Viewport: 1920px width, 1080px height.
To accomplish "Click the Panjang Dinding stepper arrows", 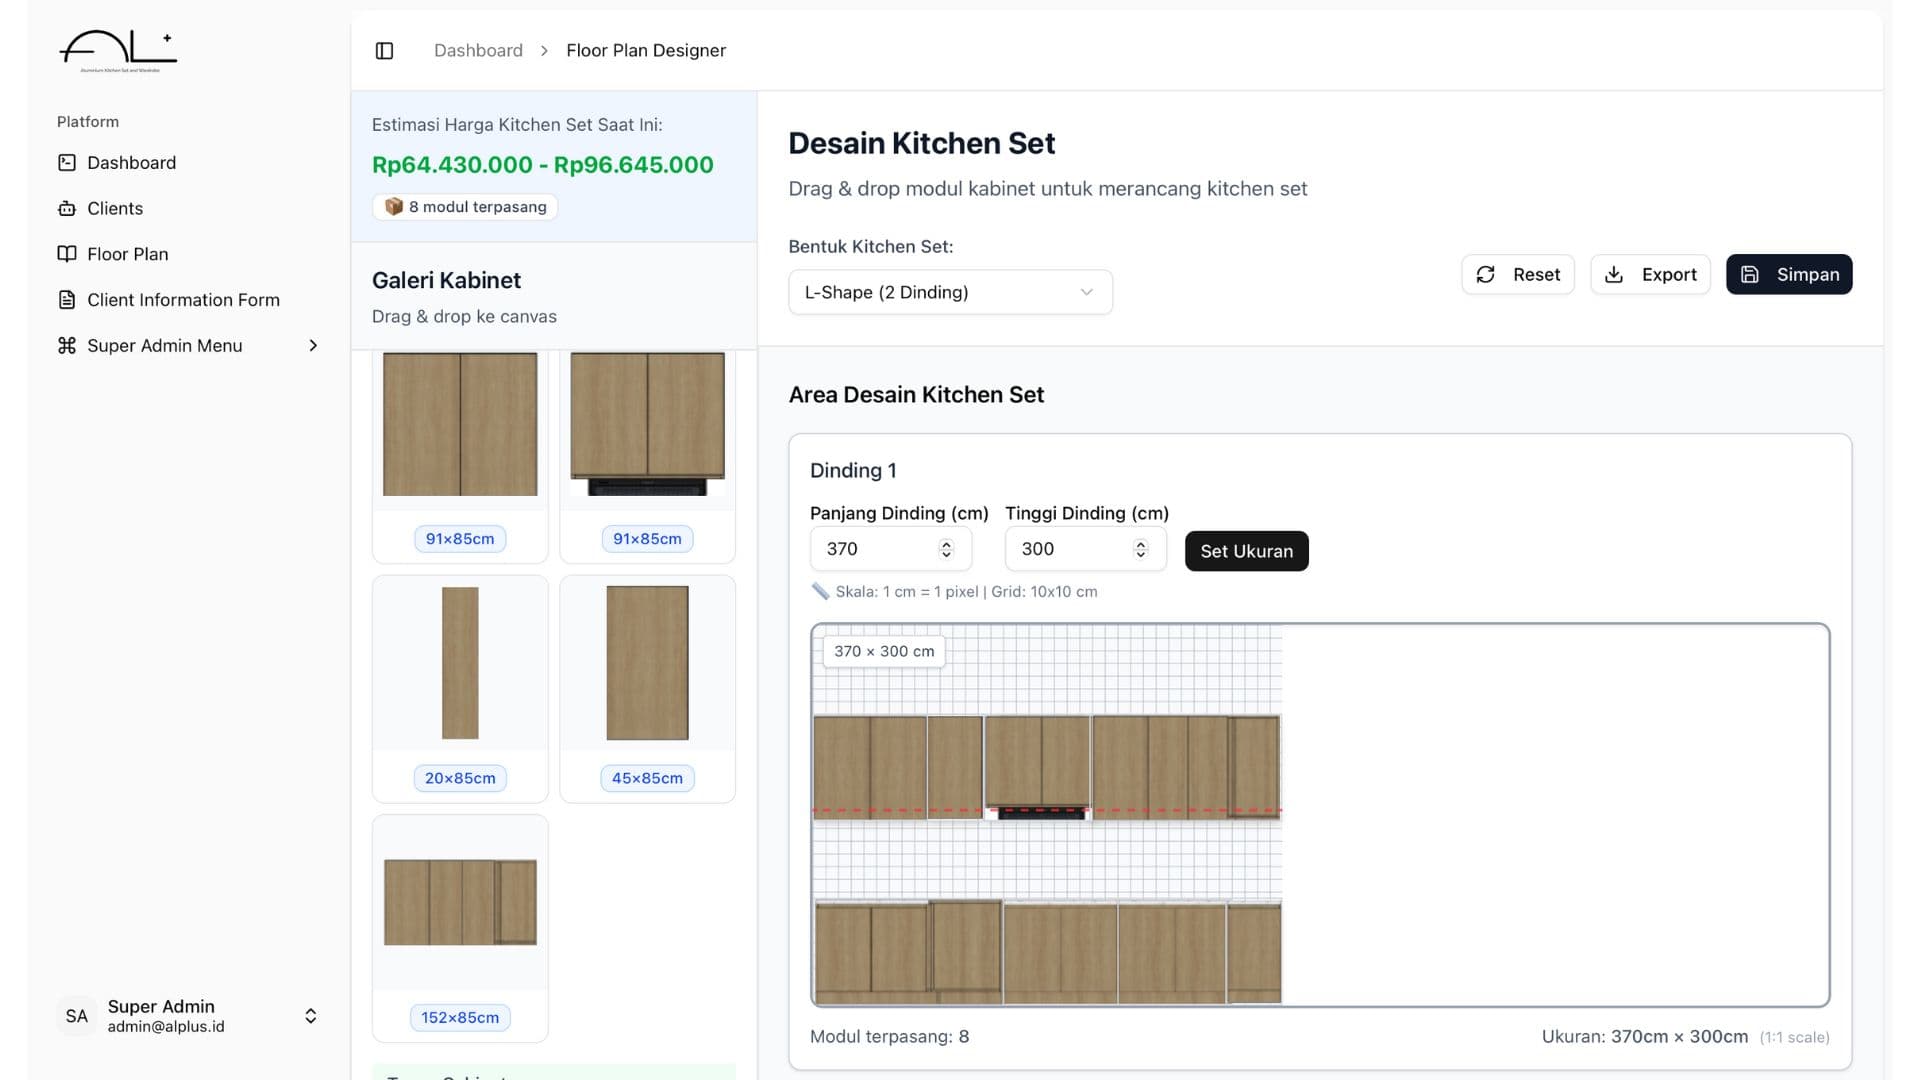I will click(946, 549).
